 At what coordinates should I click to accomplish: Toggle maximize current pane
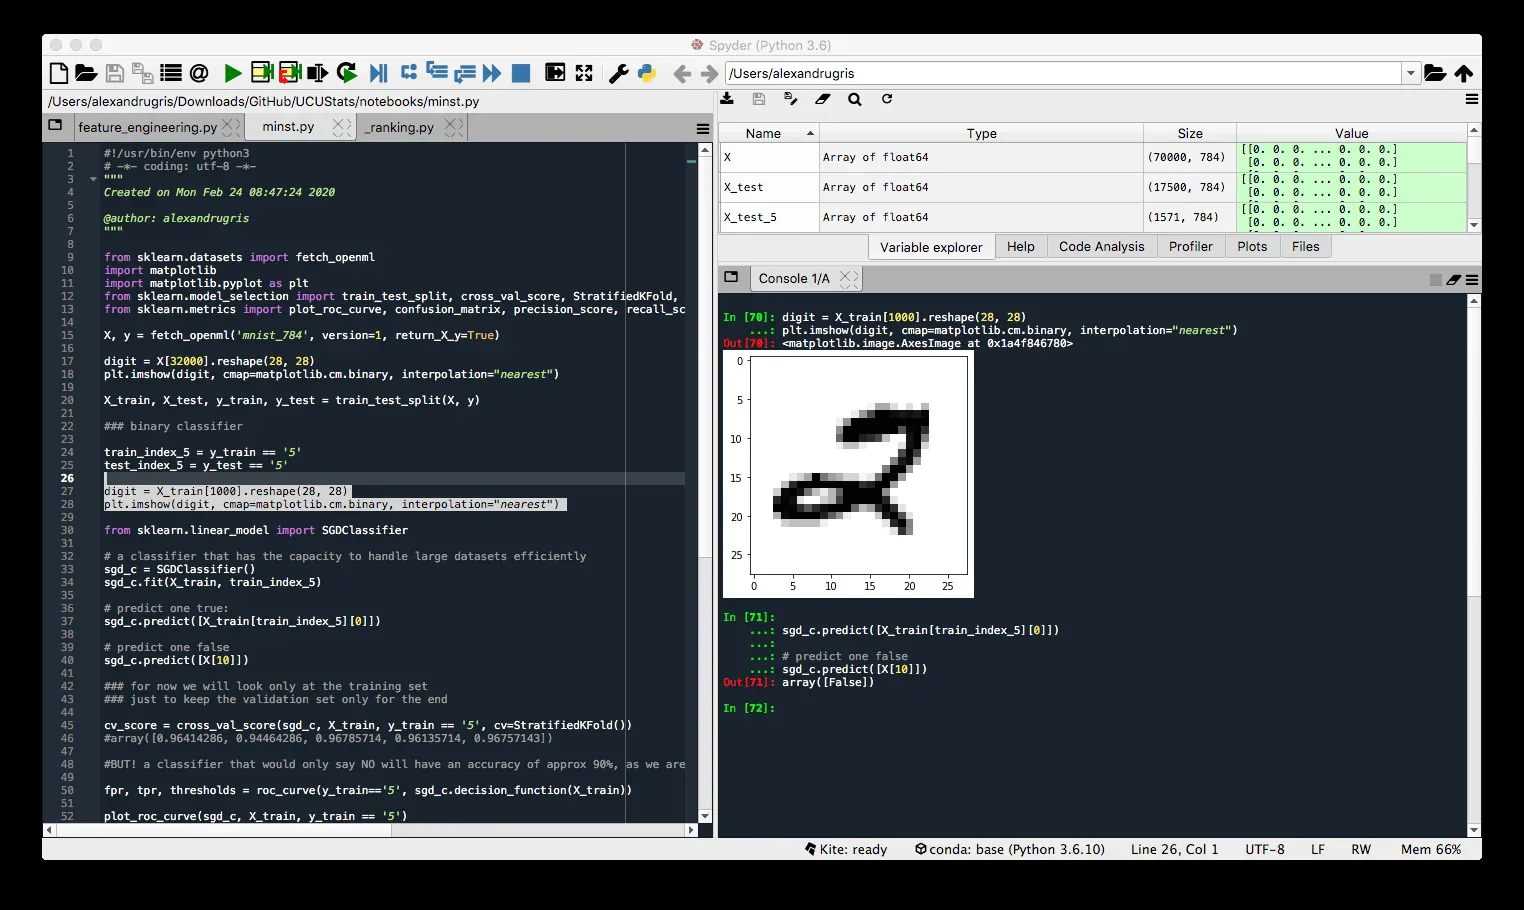[x=555, y=72]
